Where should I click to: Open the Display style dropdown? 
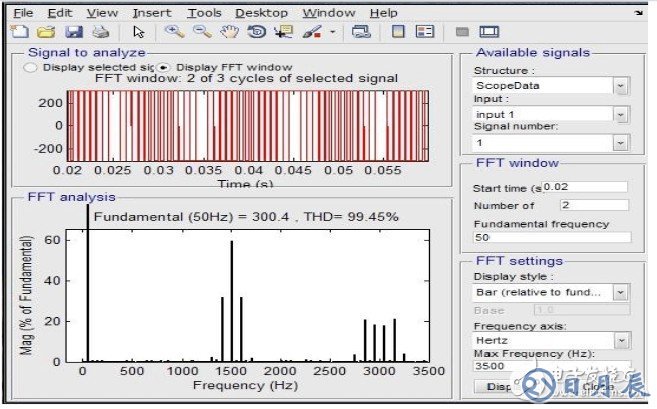pos(620,292)
